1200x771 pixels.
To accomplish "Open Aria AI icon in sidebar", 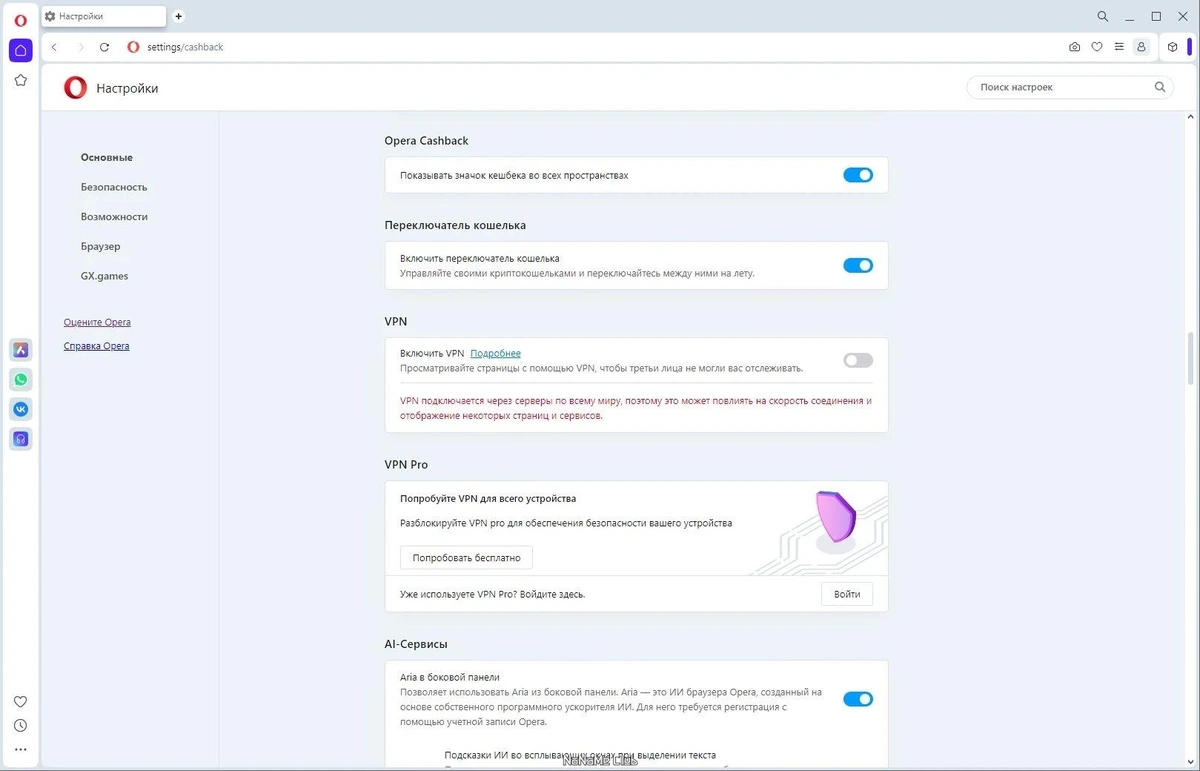I will [x=21, y=350].
